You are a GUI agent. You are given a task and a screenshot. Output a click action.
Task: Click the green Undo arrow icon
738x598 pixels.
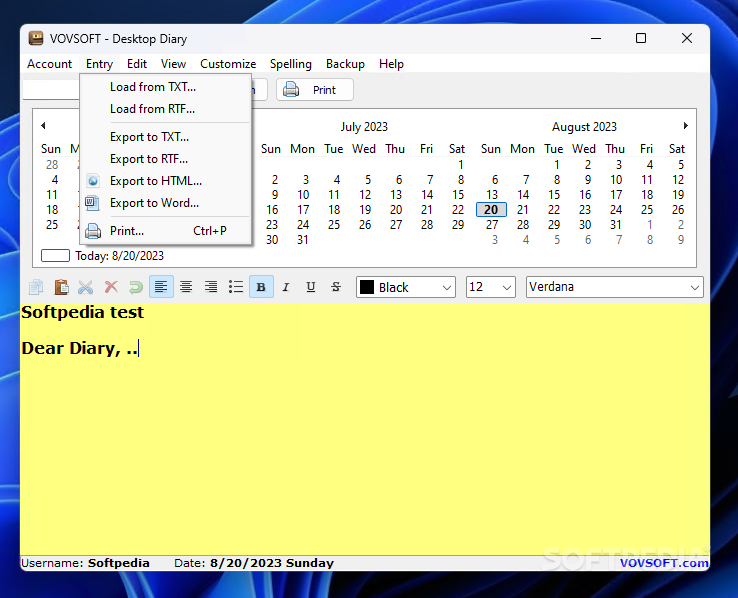point(136,287)
